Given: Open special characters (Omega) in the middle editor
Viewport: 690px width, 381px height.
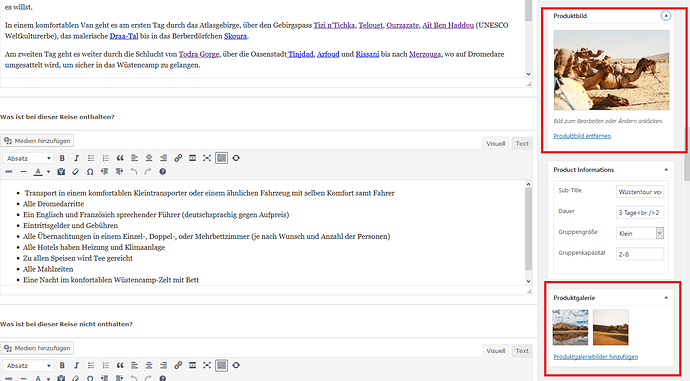Looking at the screenshot, I should (x=90, y=172).
